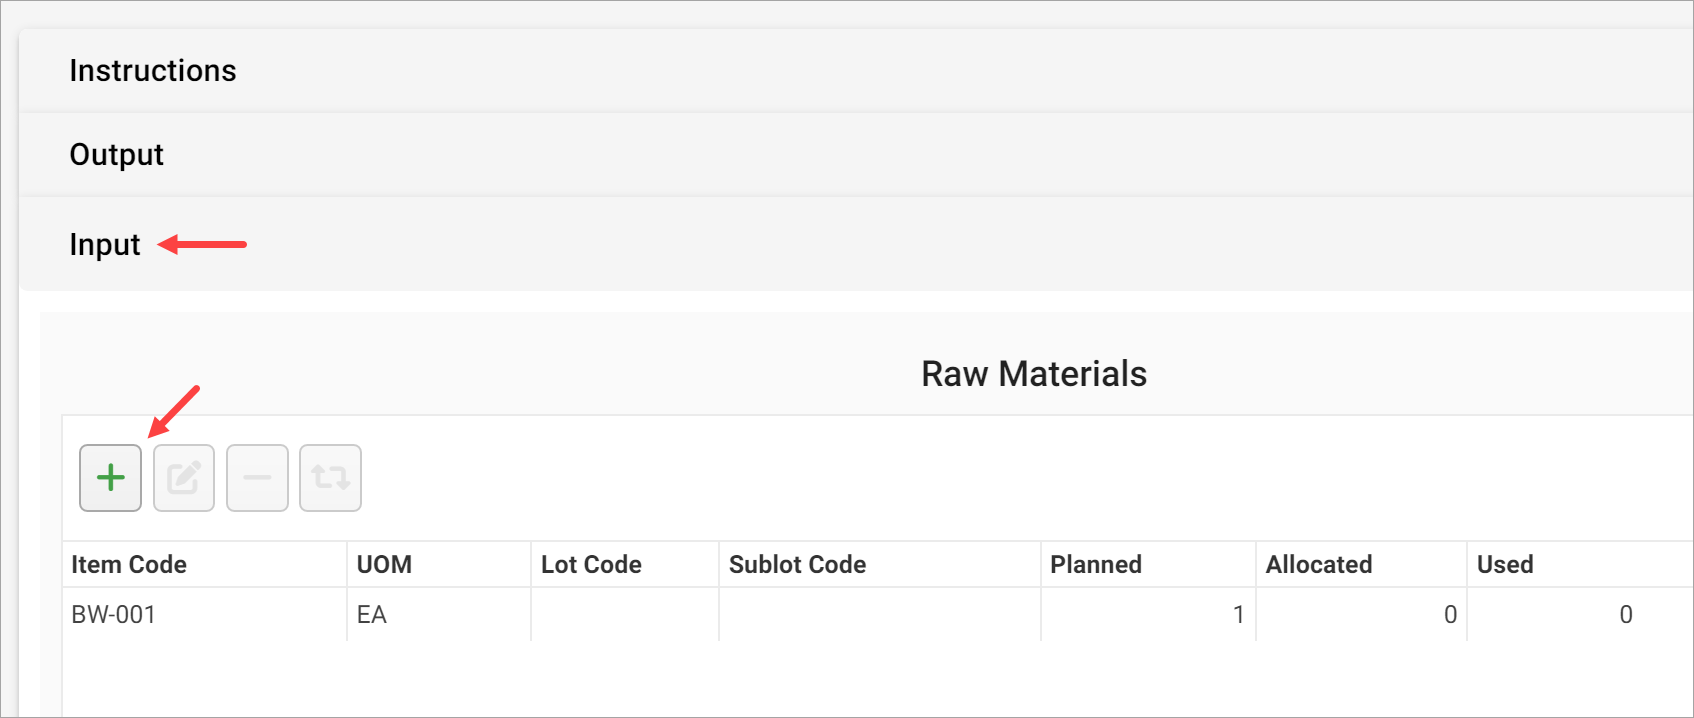The image size is (1694, 718).
Task: Click the green plus icon to add a raw material
Action: click(x=110, y=478)
